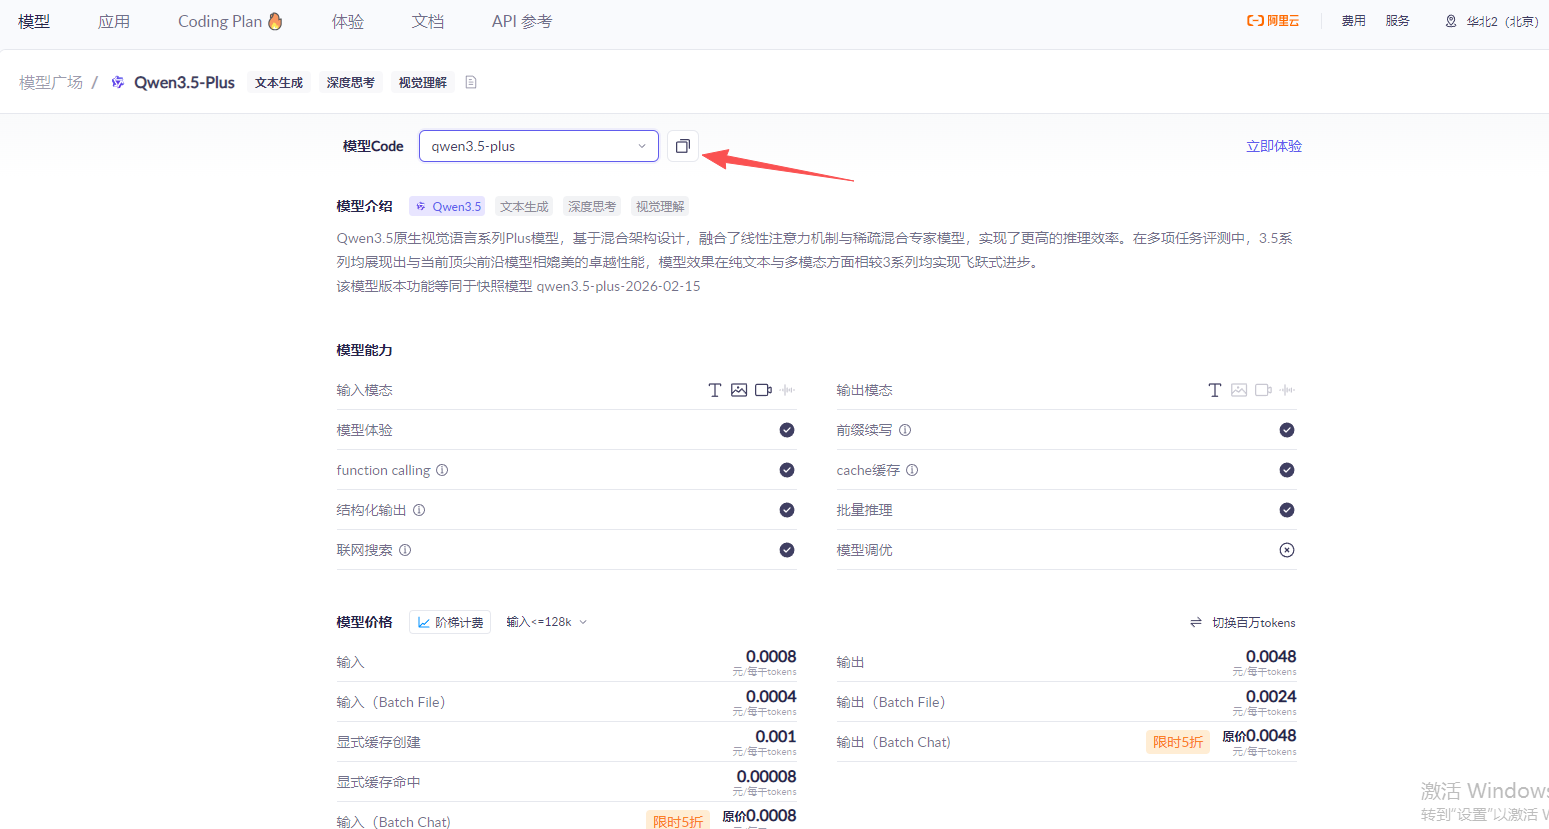The width and height of the screenshot is (1549, 829).
Task: Click the image input modality icon
Action: coord(739,390)
